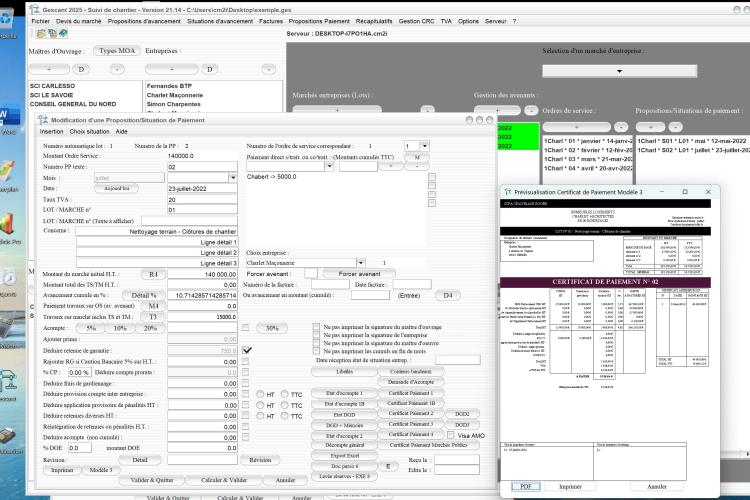This screenshot has height=500, width=750.
Task: Open the bar chart desktop shortcut icon
Action: (x=7, y=225)
